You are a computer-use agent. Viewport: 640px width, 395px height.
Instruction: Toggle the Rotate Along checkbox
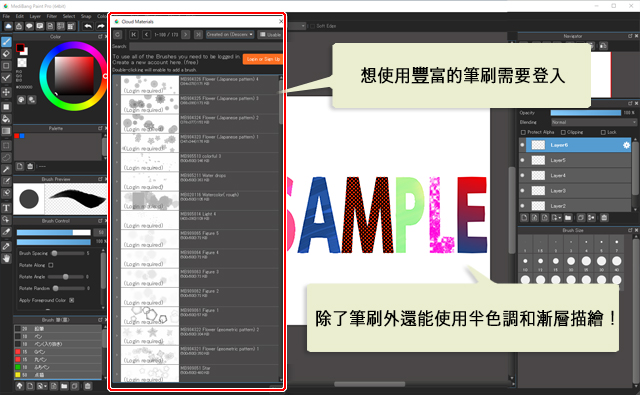click(51, 265)
